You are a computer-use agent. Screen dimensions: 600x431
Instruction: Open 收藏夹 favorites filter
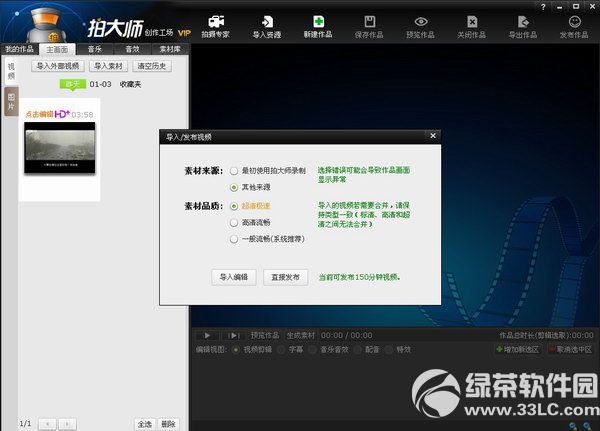[x=130, y=84]
